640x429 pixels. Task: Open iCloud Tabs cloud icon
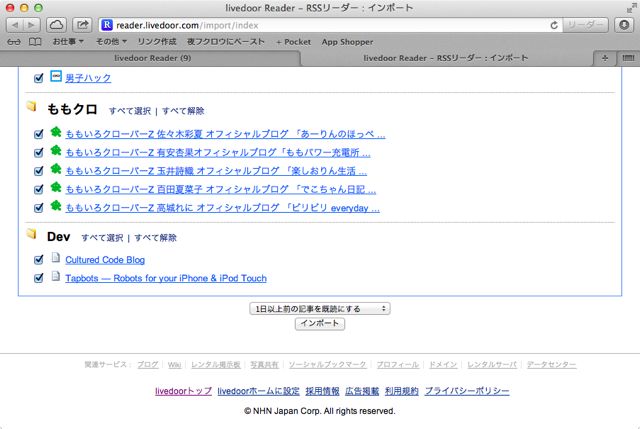[x=56, y=25]
